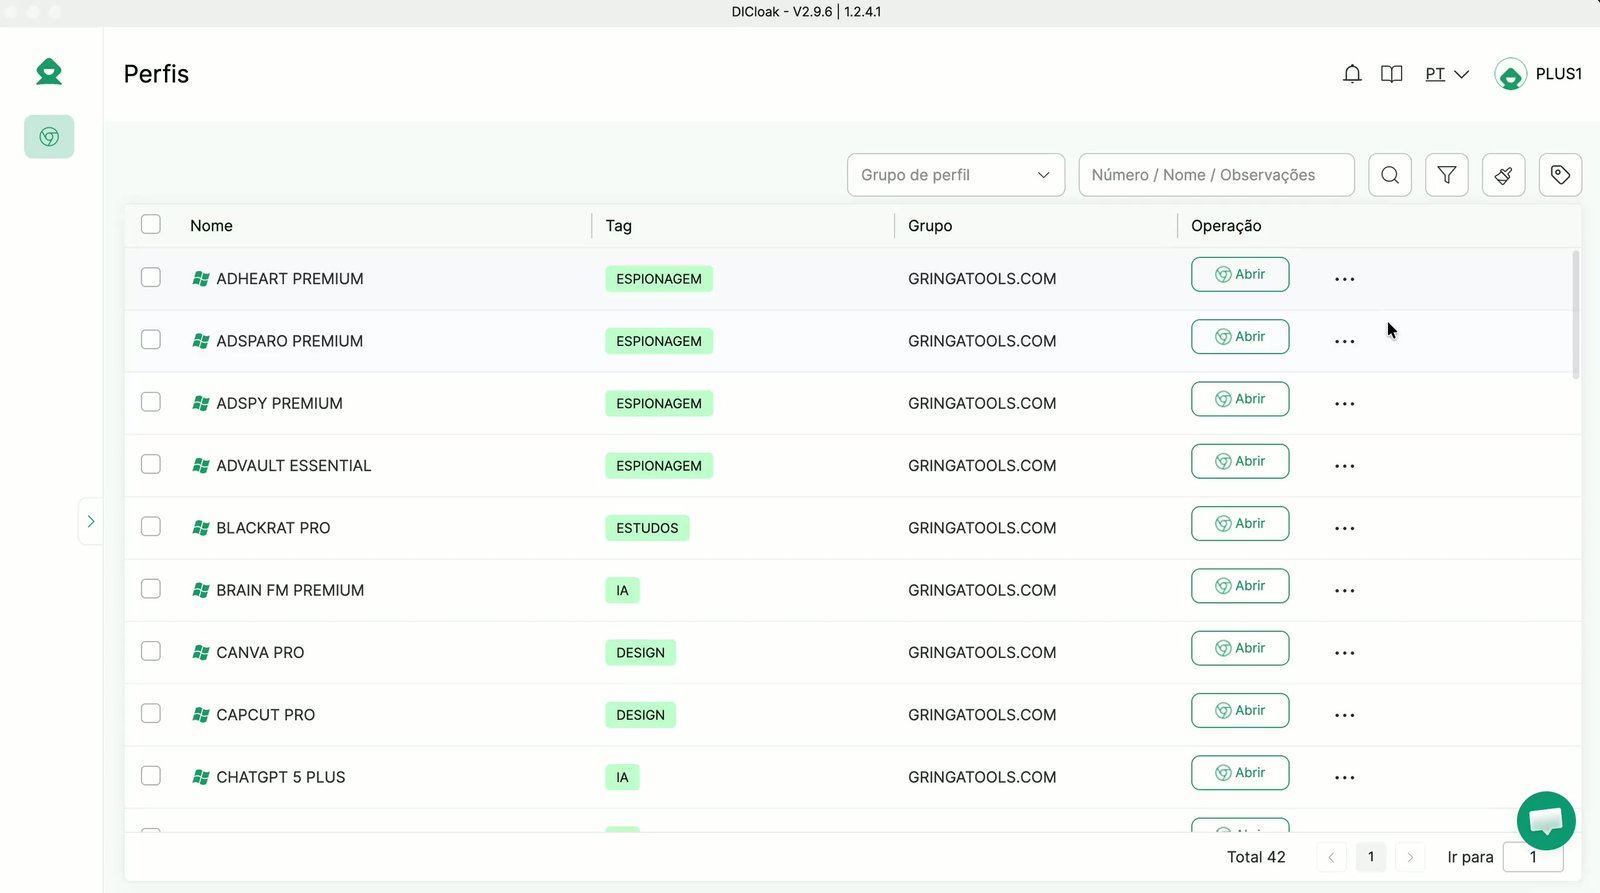This screenshot has height=893, width=1600.
Task: Click the clear brush icon button
Action: coord(1504,175)
